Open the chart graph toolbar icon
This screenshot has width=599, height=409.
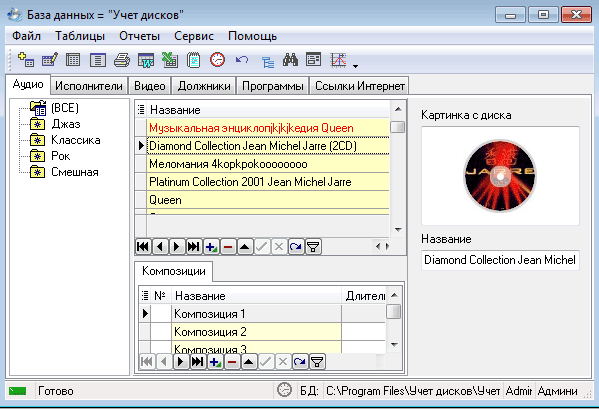[x=338, y=60]
